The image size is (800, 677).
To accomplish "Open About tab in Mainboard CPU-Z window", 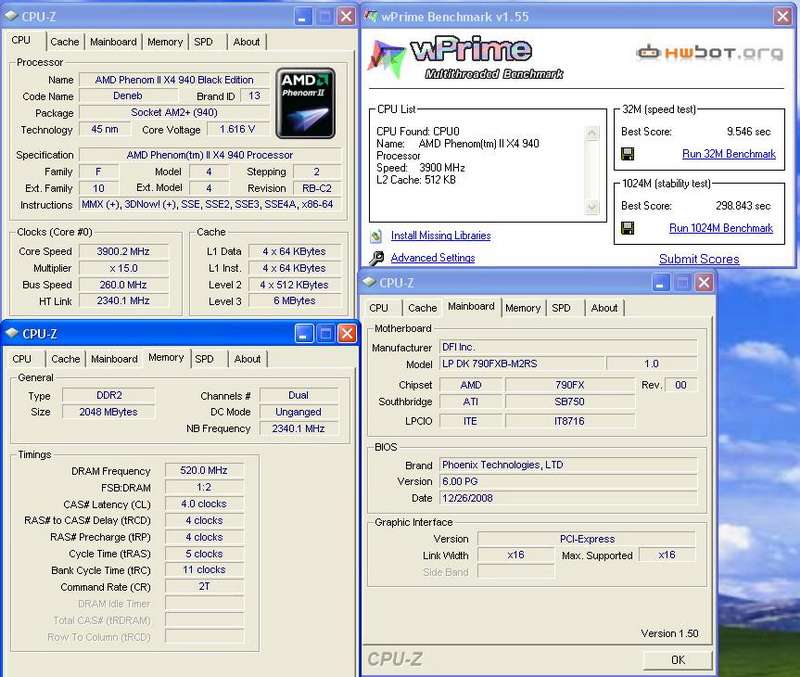I will coord(604,308).
